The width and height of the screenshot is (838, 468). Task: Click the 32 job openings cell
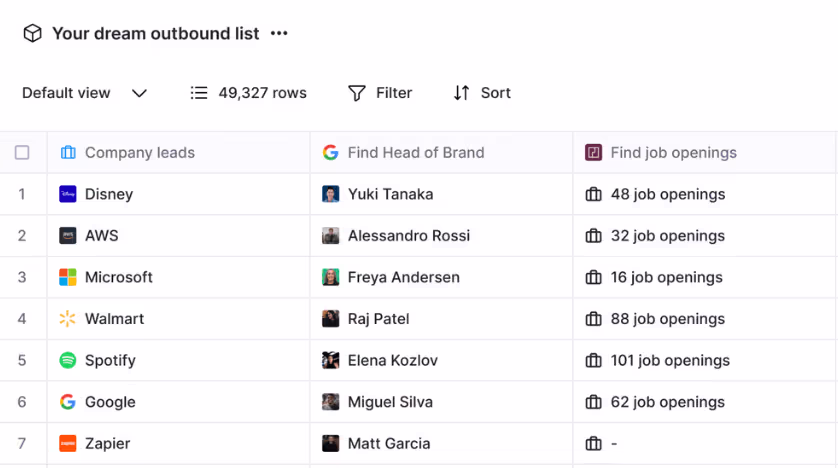tap(704, 236)
